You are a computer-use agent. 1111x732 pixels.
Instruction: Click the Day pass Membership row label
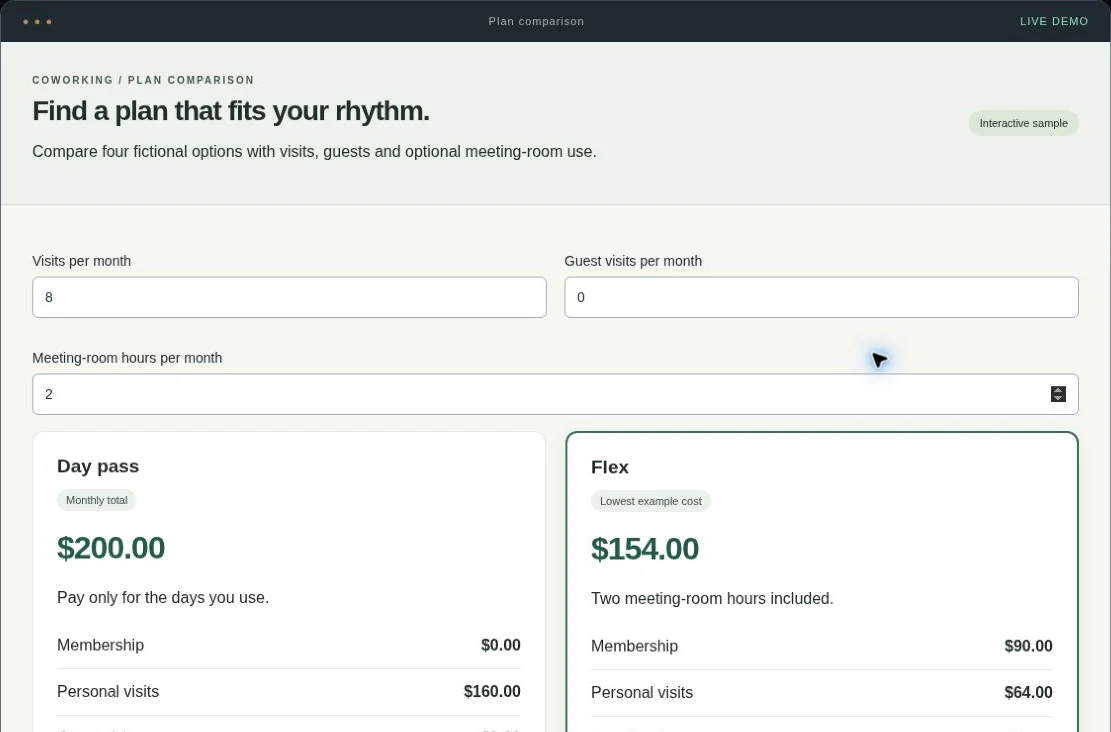tap(101, 645)
